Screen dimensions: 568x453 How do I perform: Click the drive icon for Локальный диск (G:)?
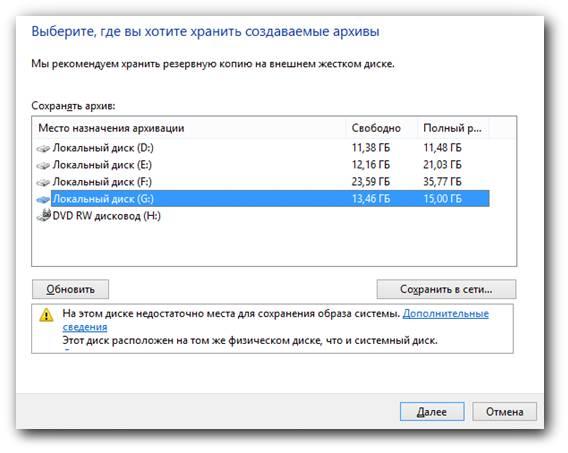pyautogui.click(x=43, y=200)
